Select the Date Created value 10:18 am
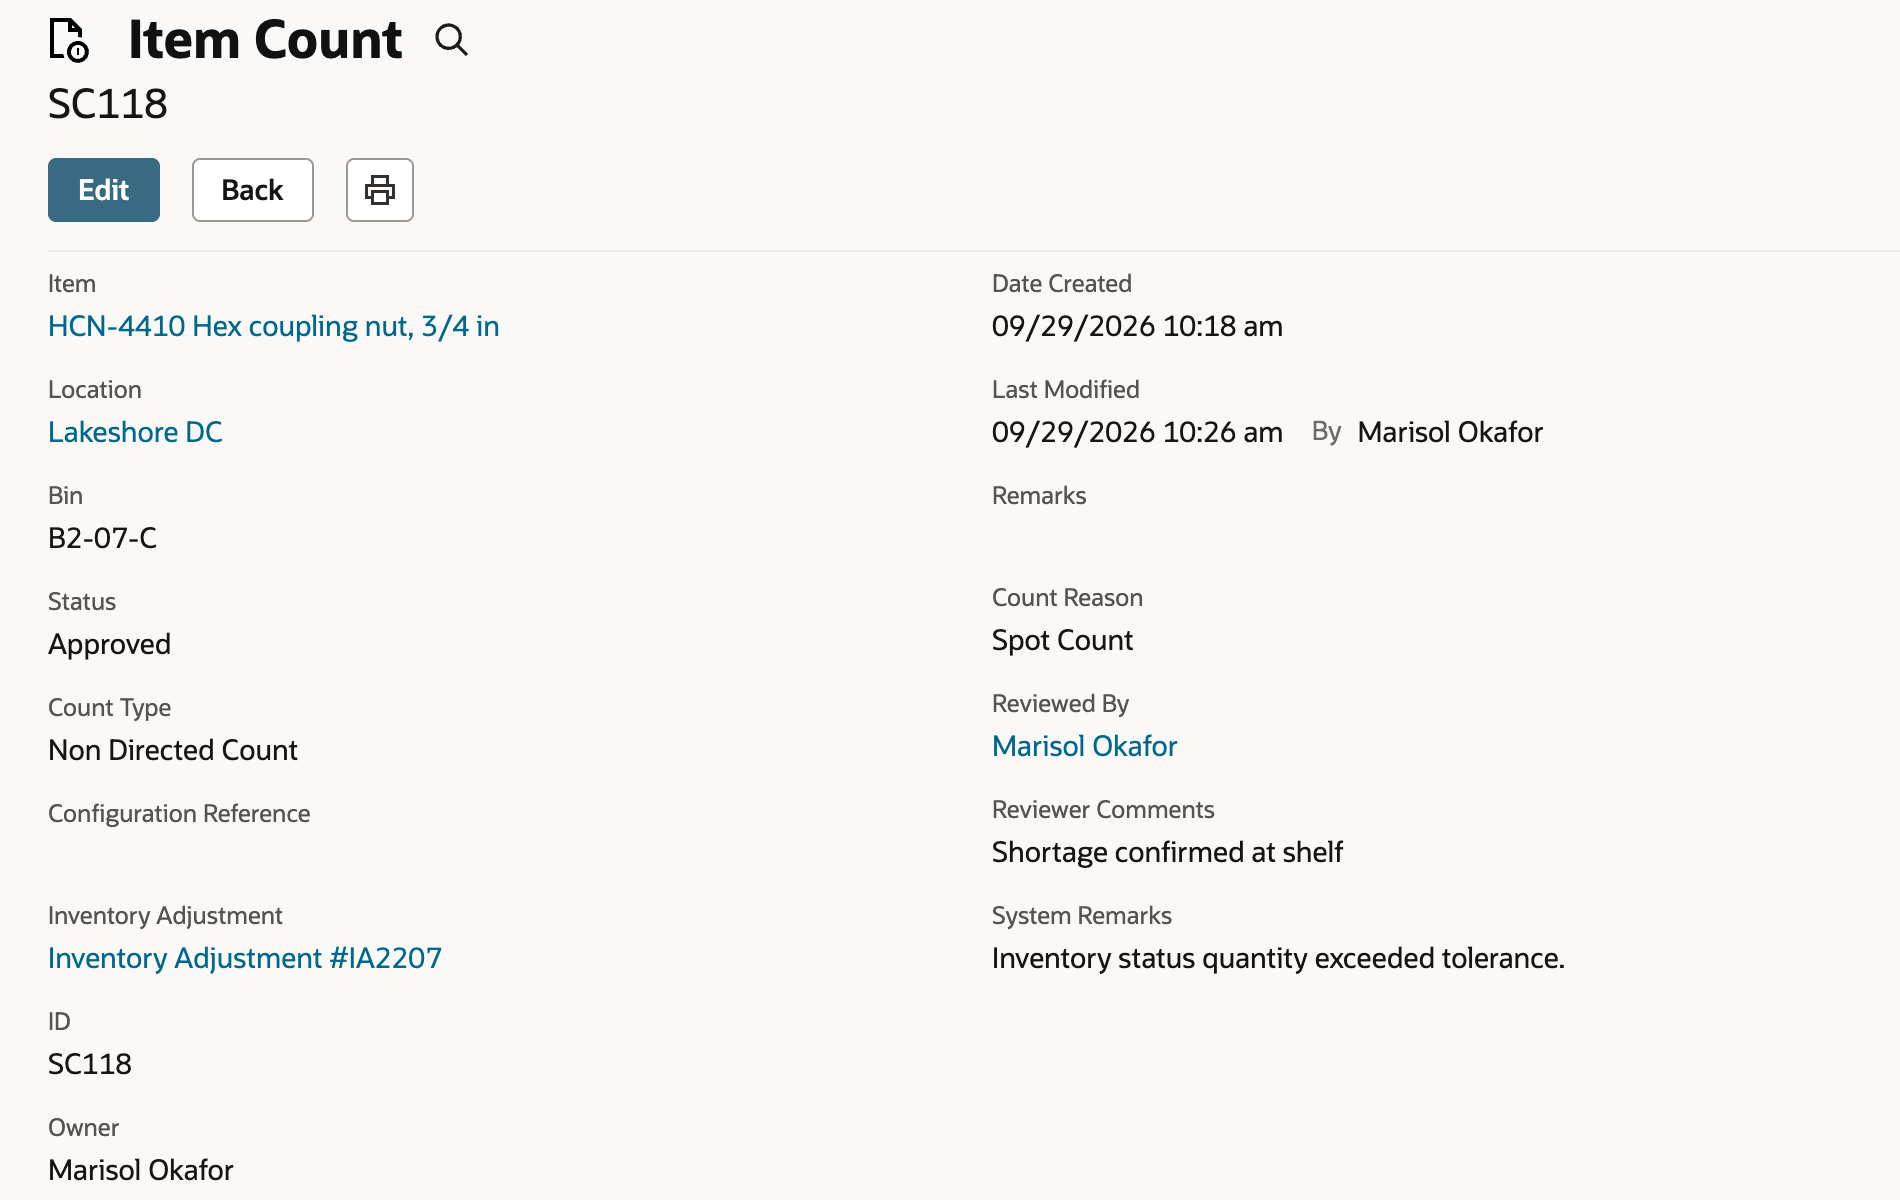The height and width of the screenshot is (1200, 1900). click(1137, 326)
